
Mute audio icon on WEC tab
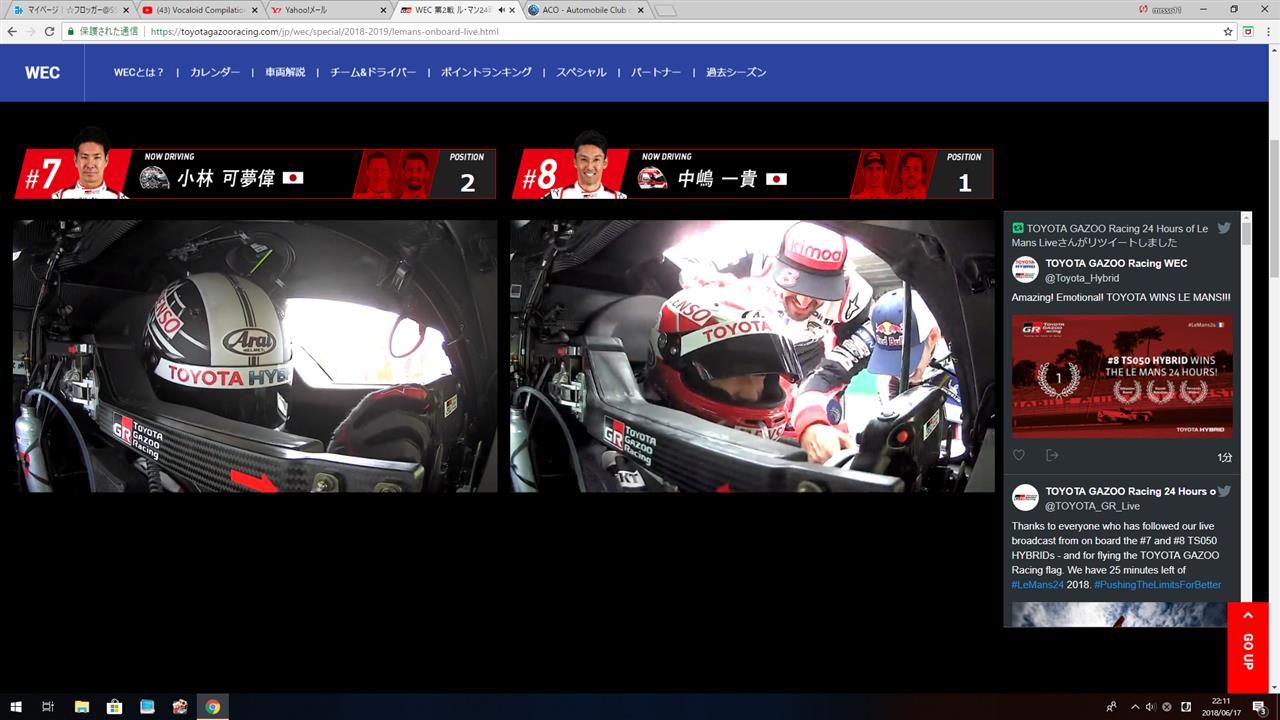(x=500, y=10)
